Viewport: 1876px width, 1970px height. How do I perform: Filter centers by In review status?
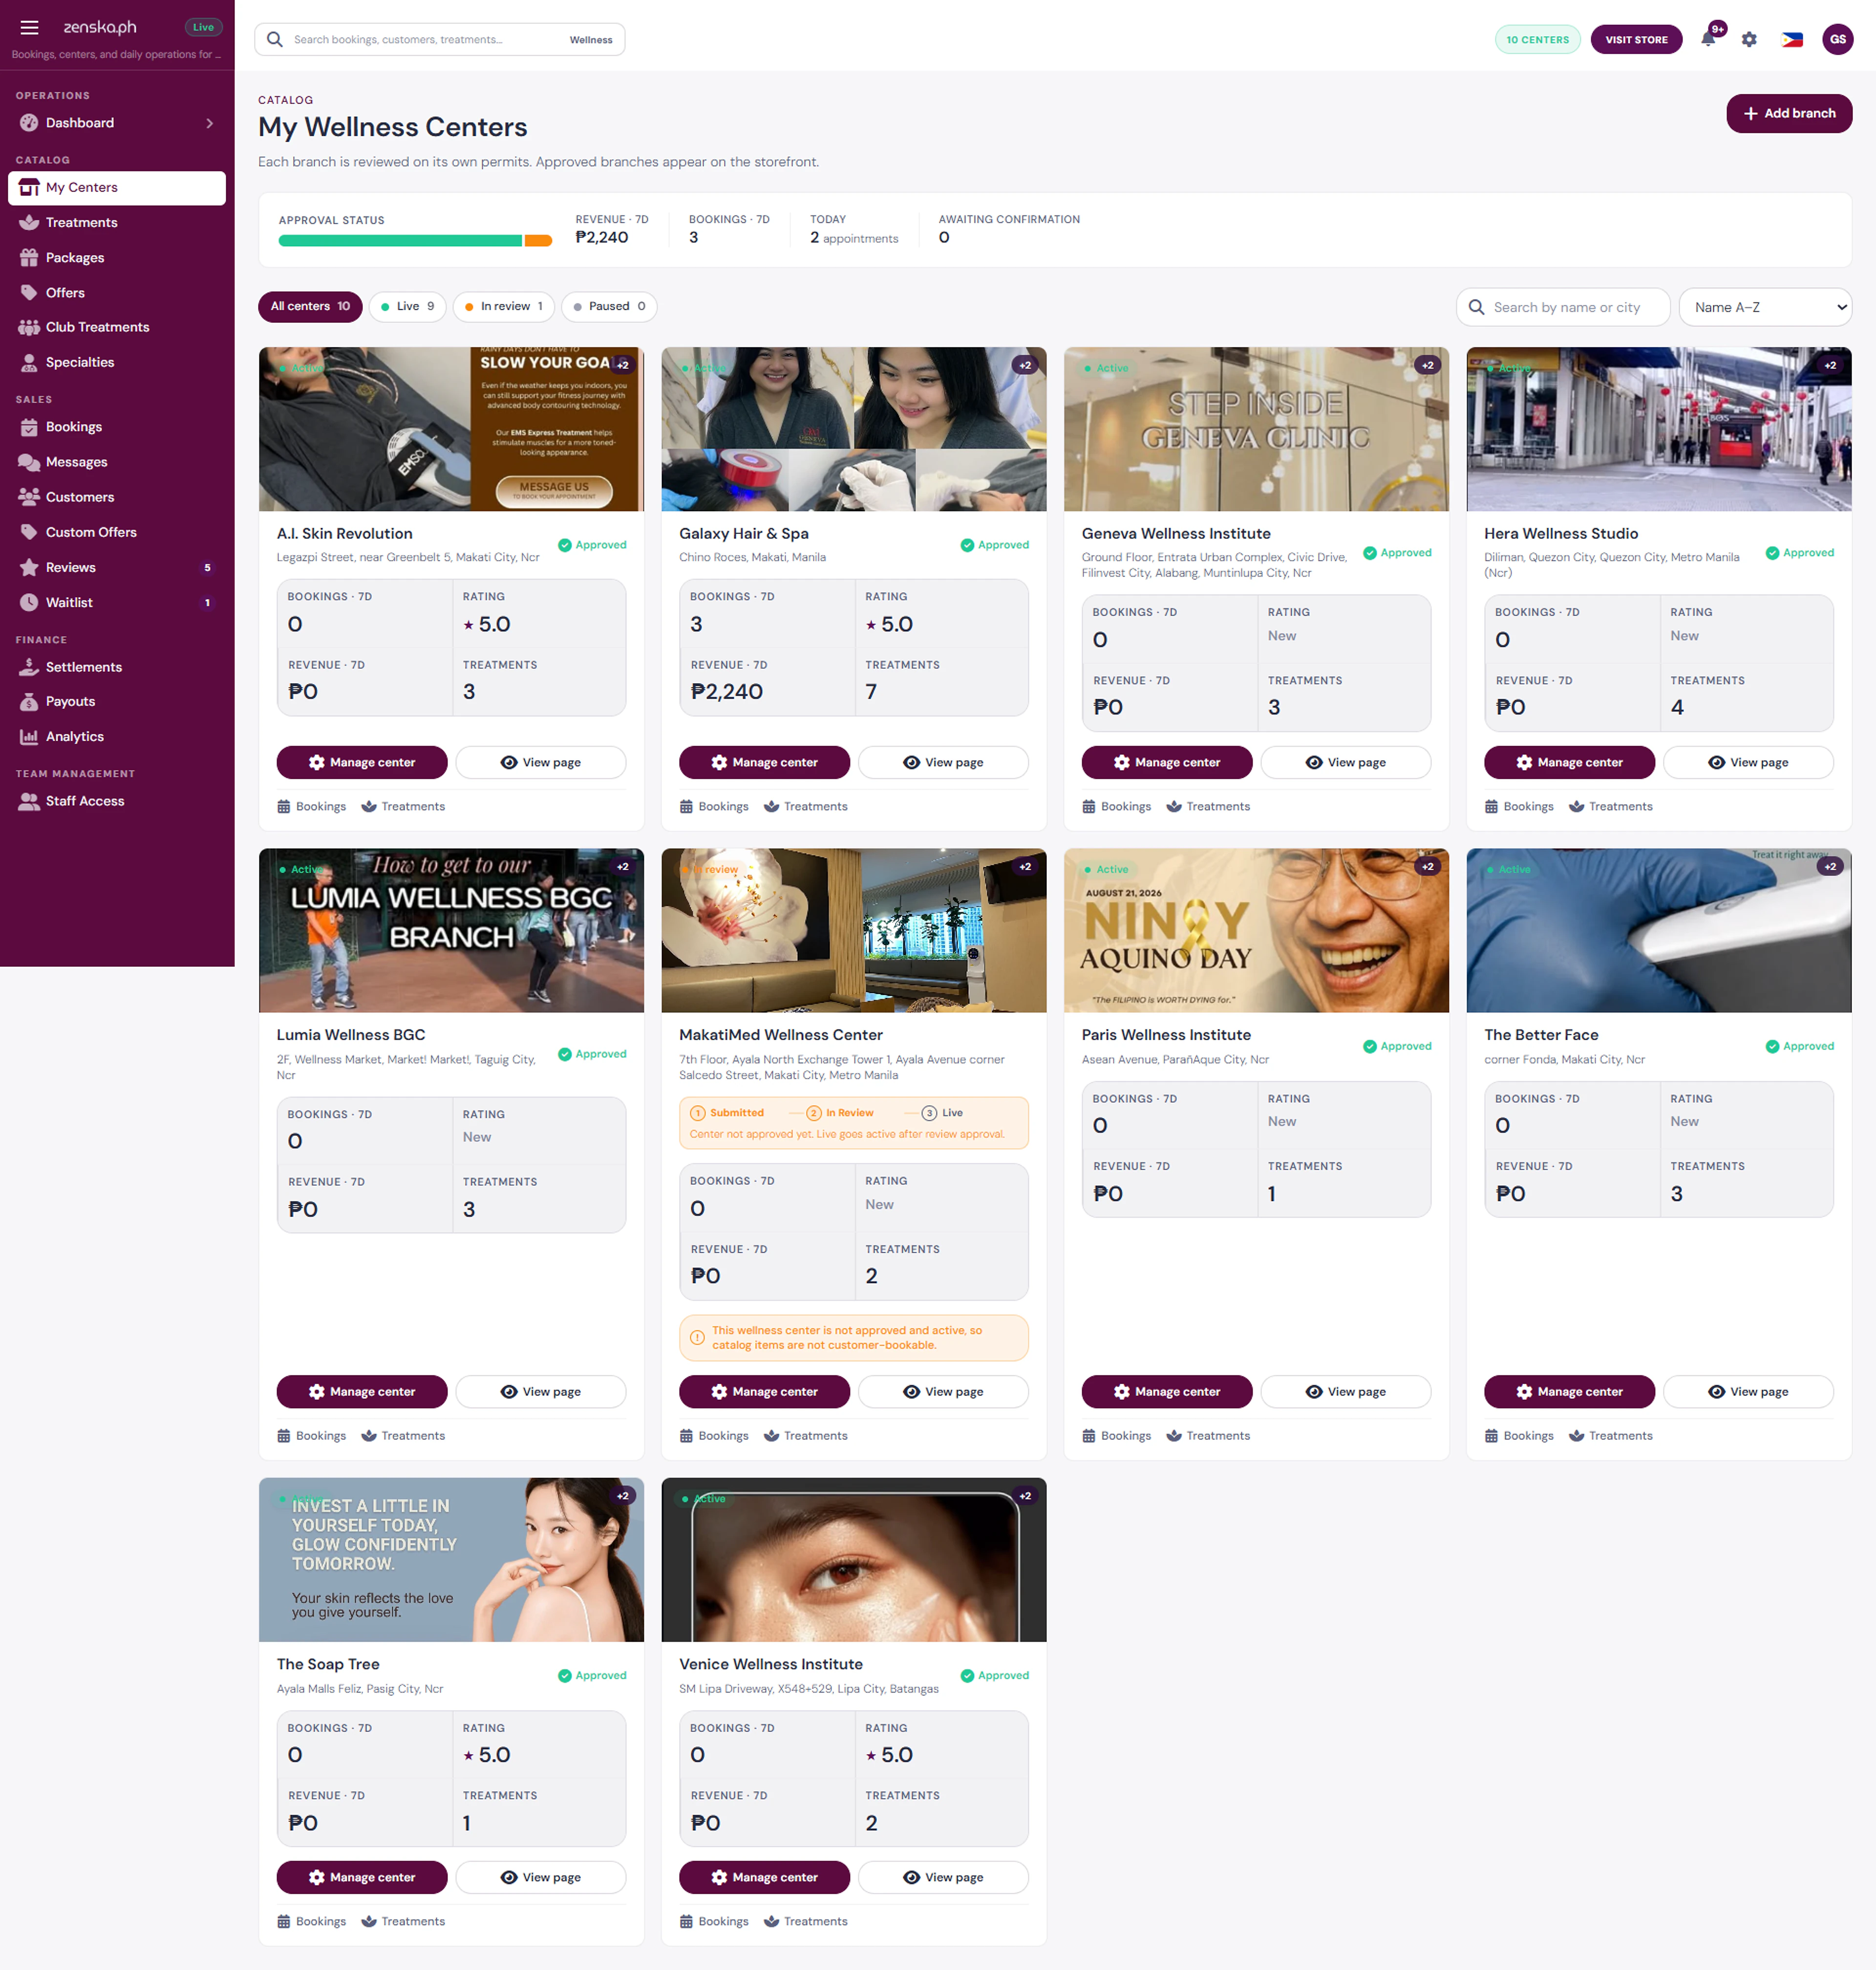click(x=504, y=306)
